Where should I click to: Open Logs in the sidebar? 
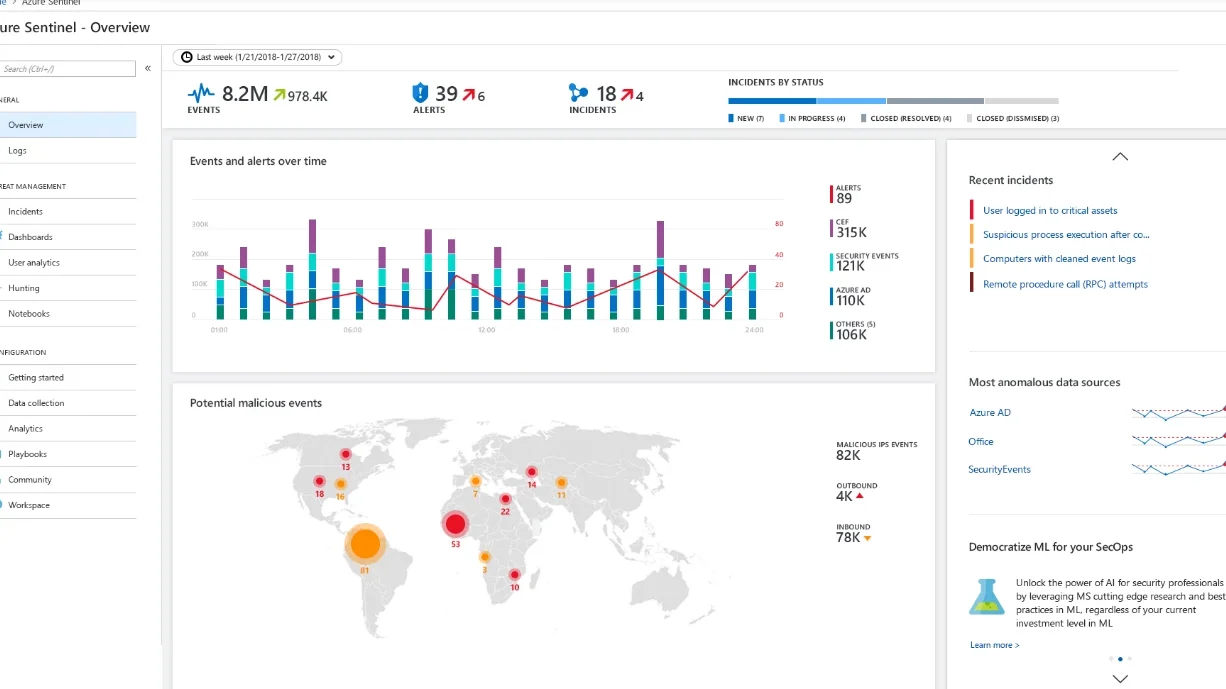click(68, 150)
